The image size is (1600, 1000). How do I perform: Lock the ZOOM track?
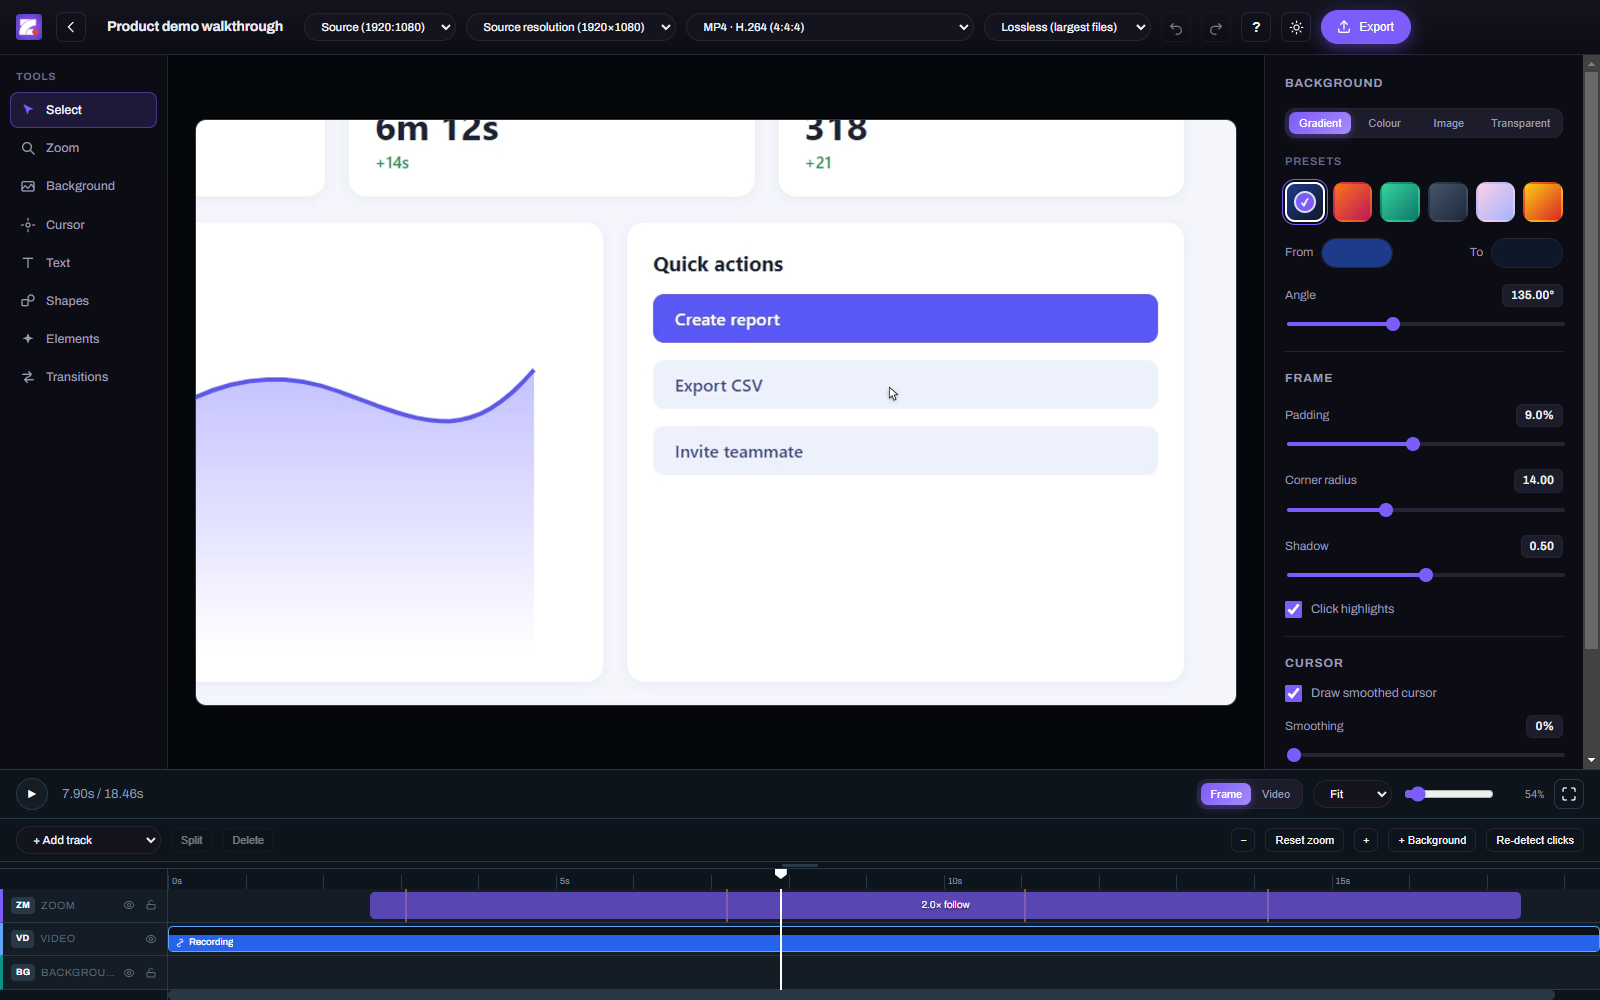point(151,905)
